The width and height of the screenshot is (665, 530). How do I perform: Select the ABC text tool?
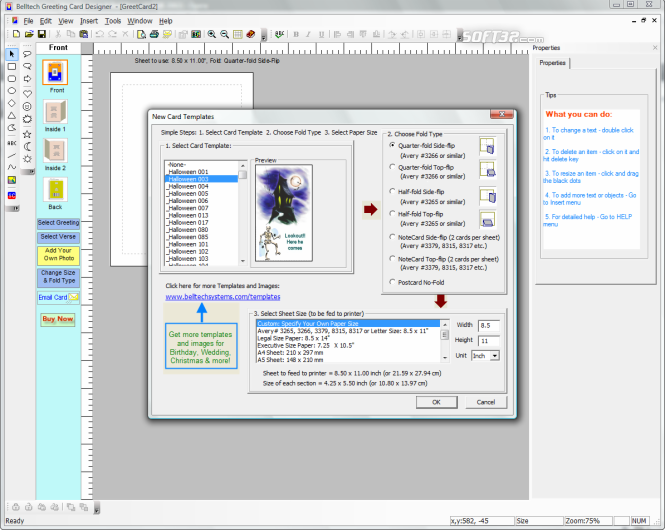tap(12, 143)
